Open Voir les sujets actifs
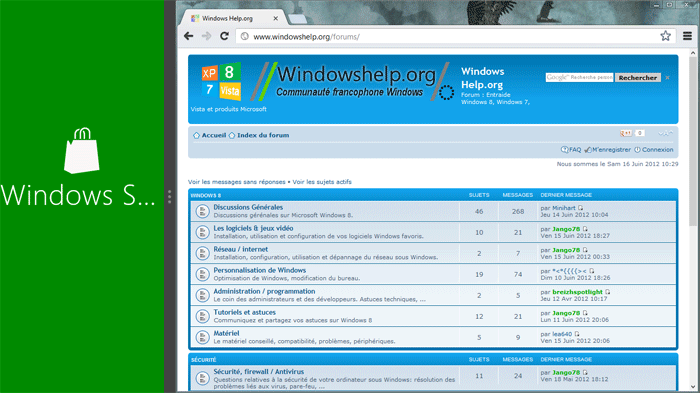 (322, 182)
